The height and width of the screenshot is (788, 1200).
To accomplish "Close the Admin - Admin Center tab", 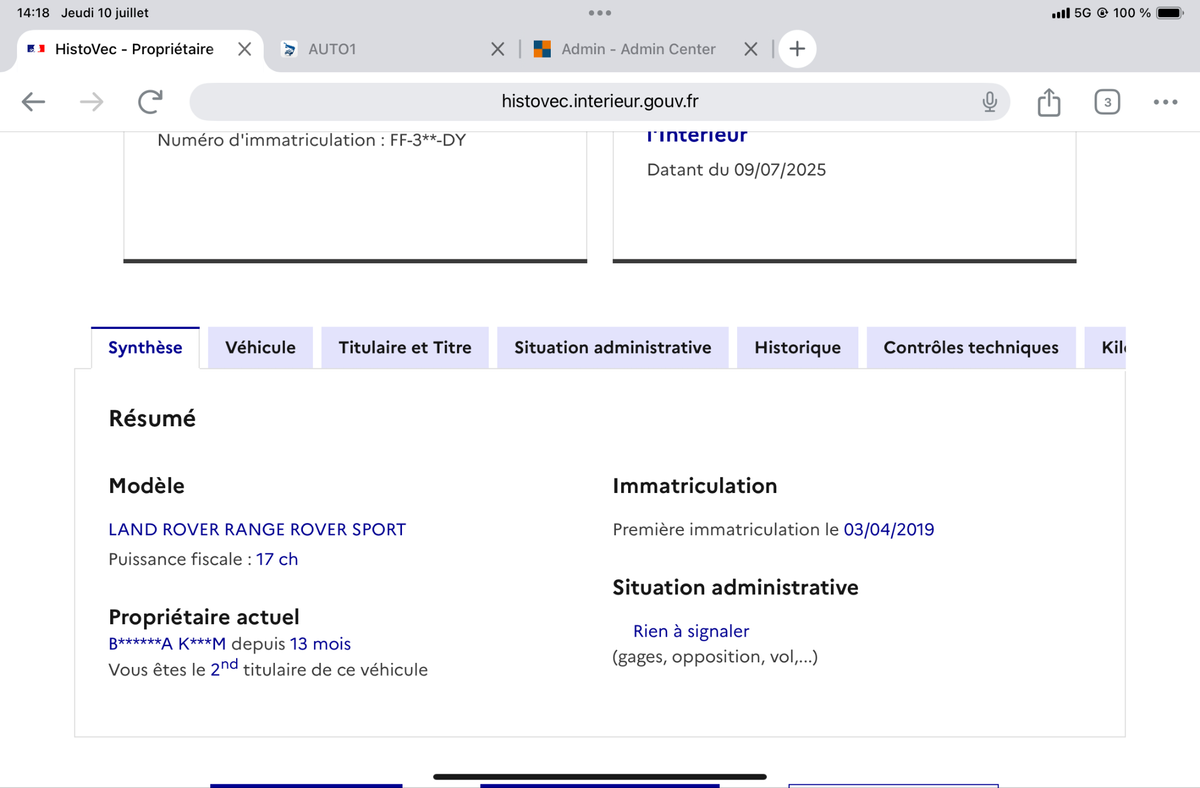I will click(x=752, y=48).
